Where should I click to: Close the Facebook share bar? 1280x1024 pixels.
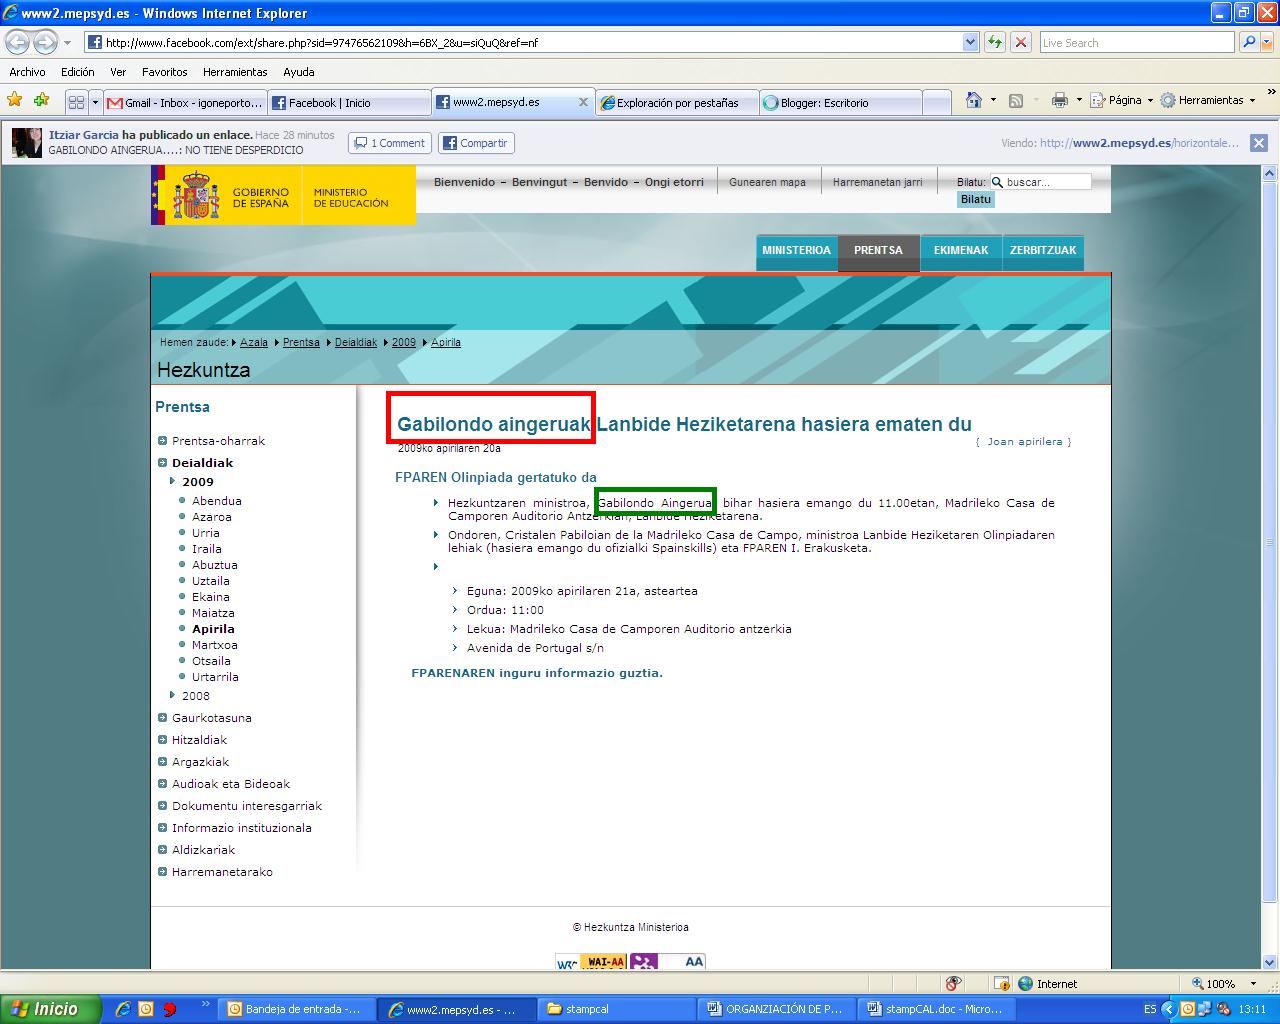1259,143
